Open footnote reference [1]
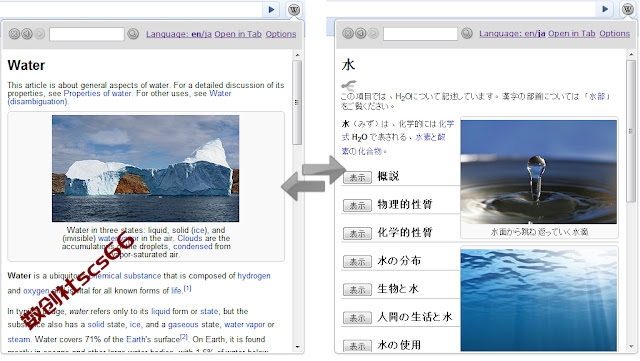Screen dimensions: 640x361 [x=187, y=288]
